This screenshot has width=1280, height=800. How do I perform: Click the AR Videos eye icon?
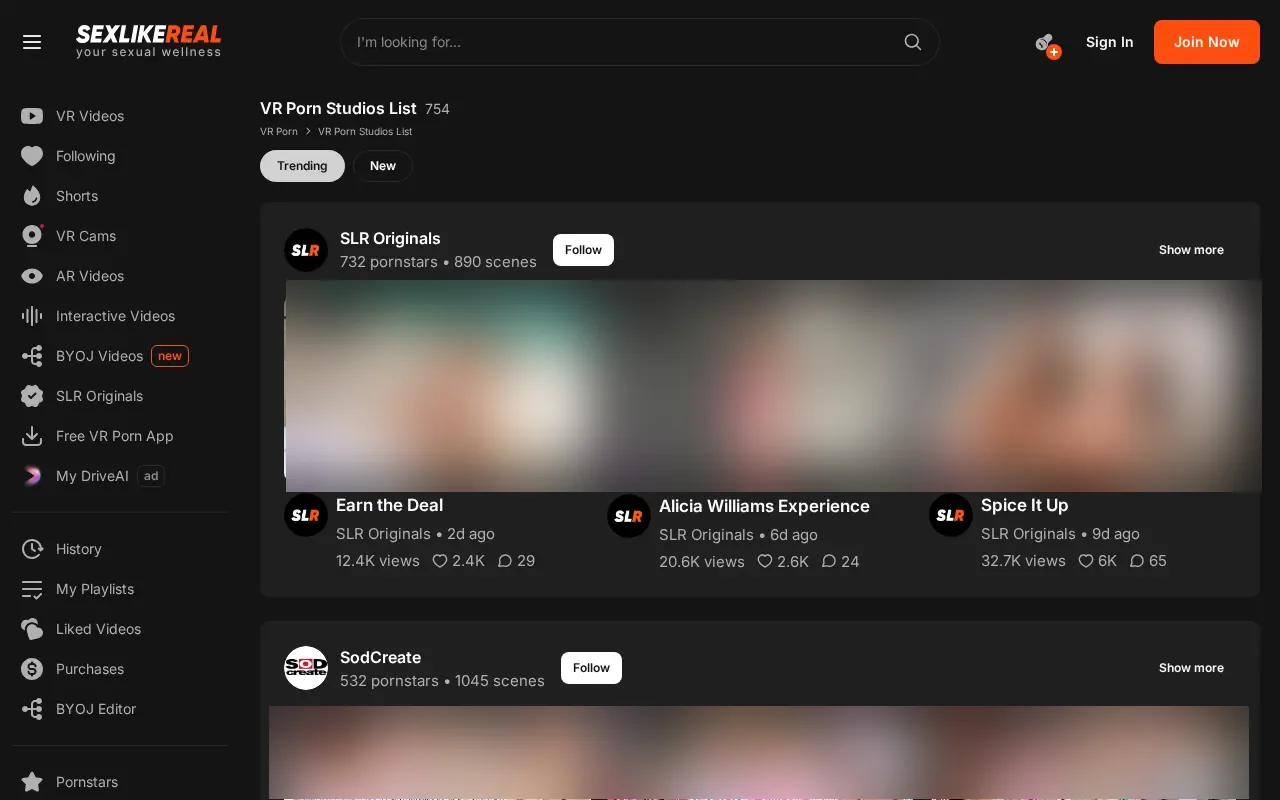tap(32, 276)
